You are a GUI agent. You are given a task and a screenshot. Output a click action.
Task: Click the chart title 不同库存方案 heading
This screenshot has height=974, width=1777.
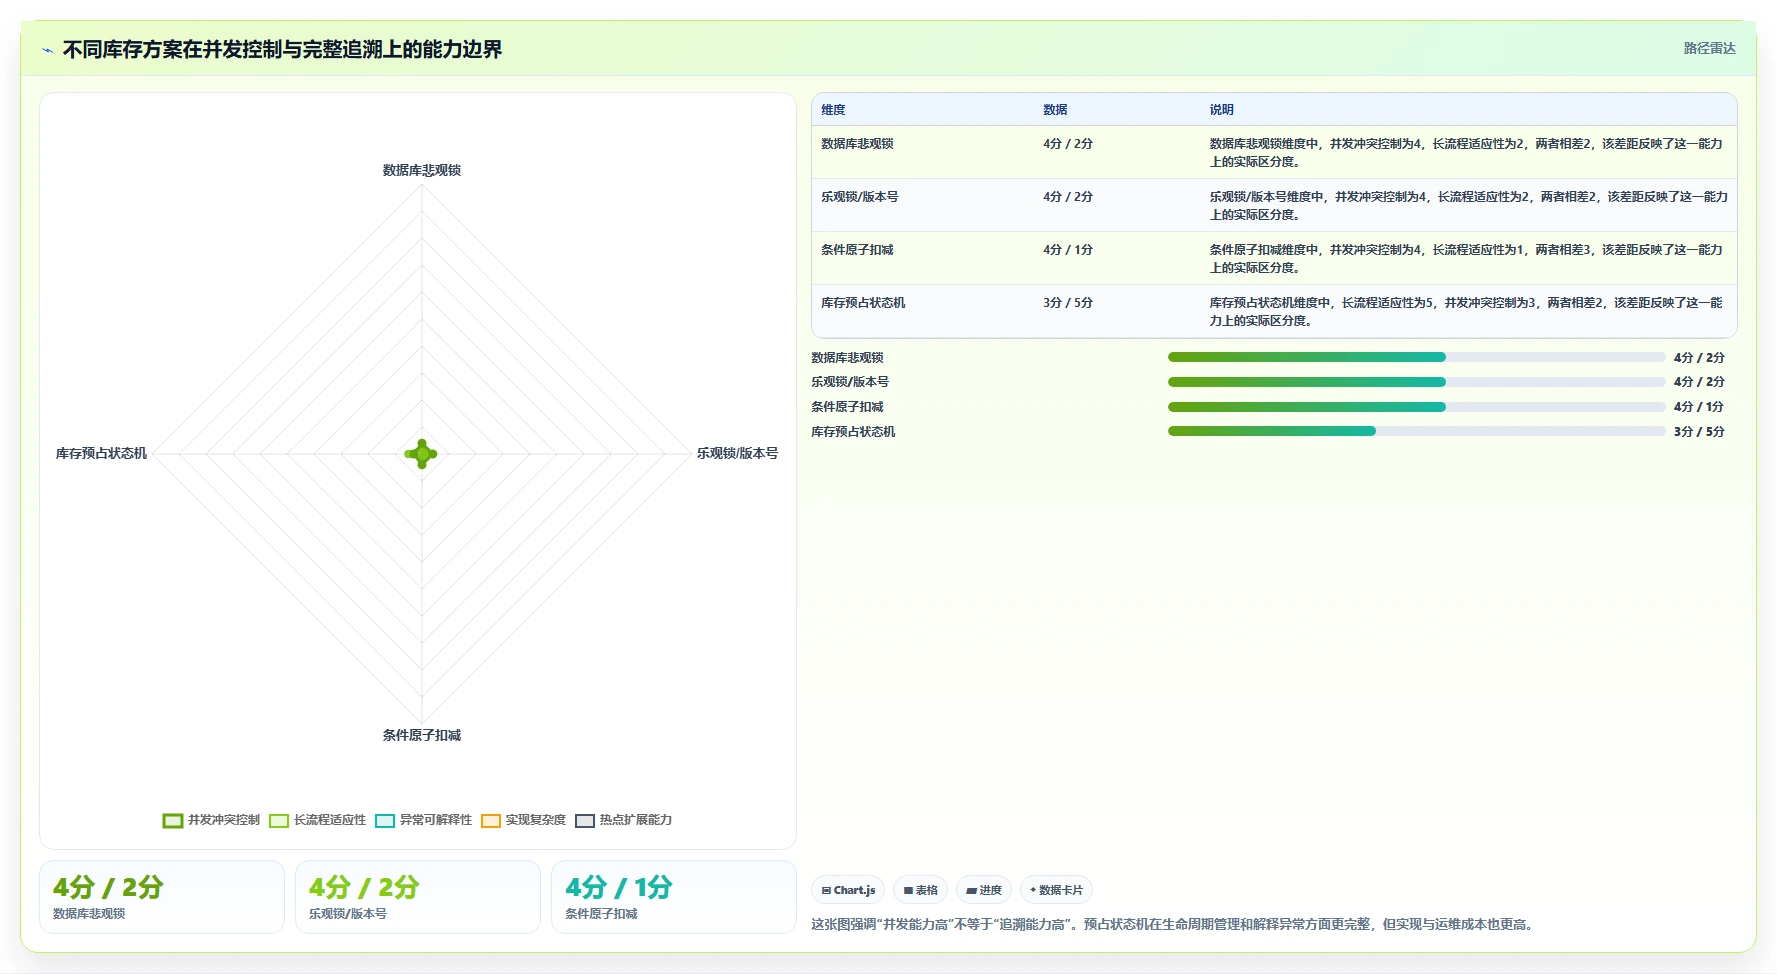(x=282, y=50)
